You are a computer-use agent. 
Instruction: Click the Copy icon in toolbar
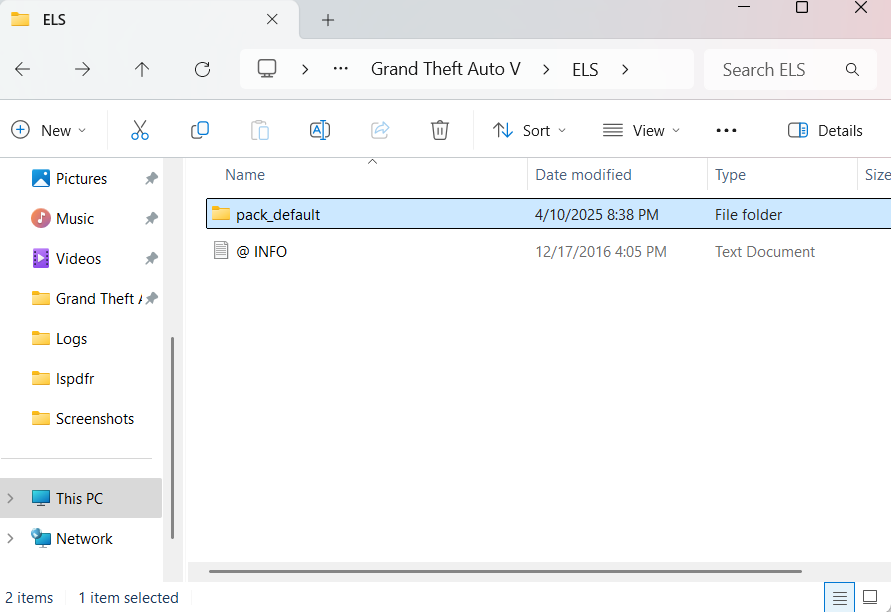tap(200, 130)
